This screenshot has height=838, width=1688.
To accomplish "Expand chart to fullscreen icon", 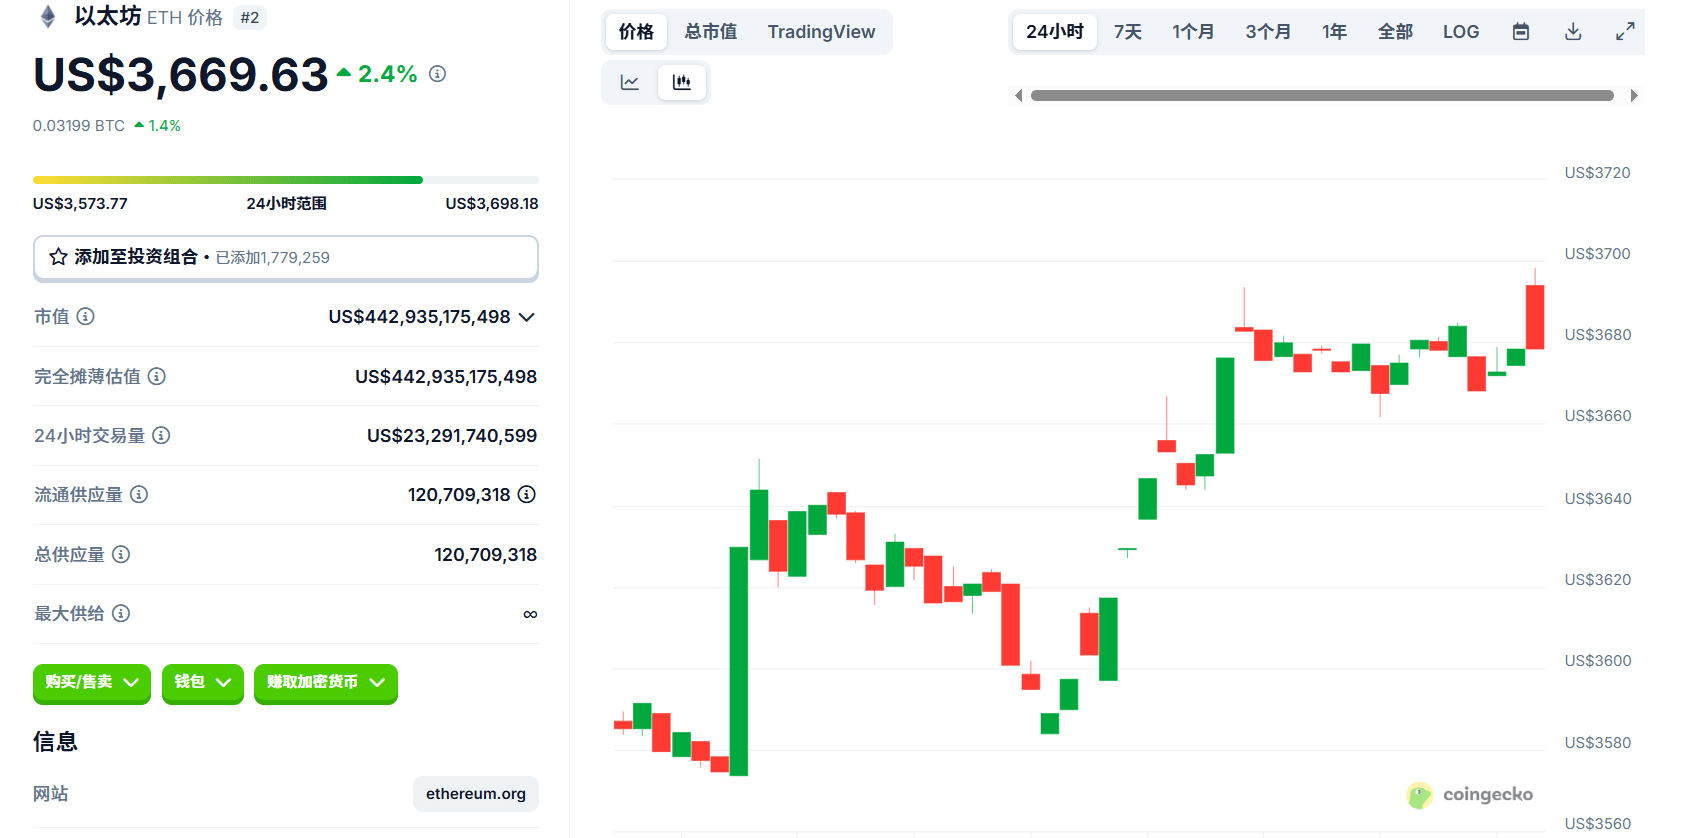I will tap(1625, 32).
